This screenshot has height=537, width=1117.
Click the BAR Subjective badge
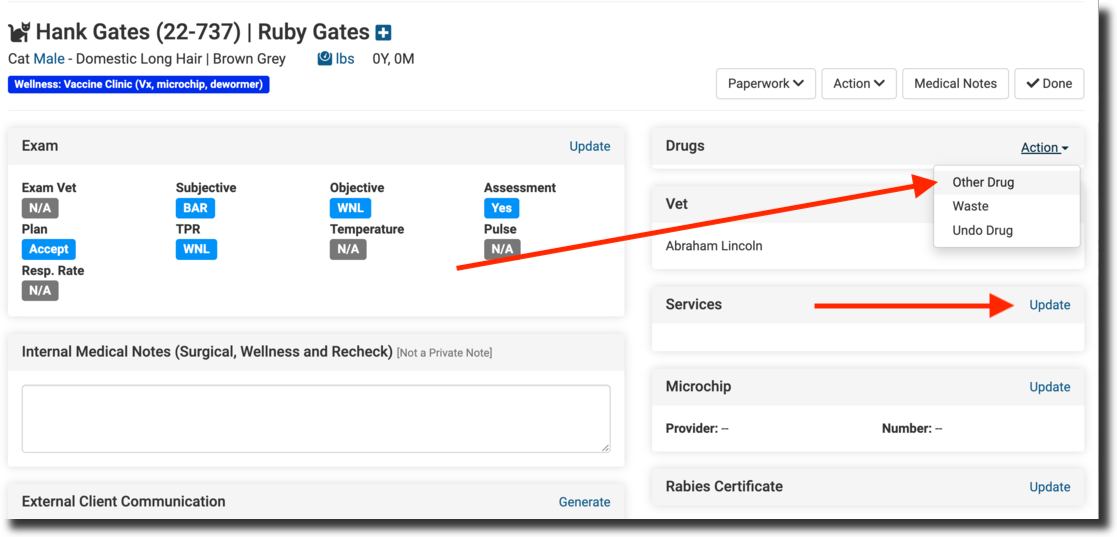point(195,208)
